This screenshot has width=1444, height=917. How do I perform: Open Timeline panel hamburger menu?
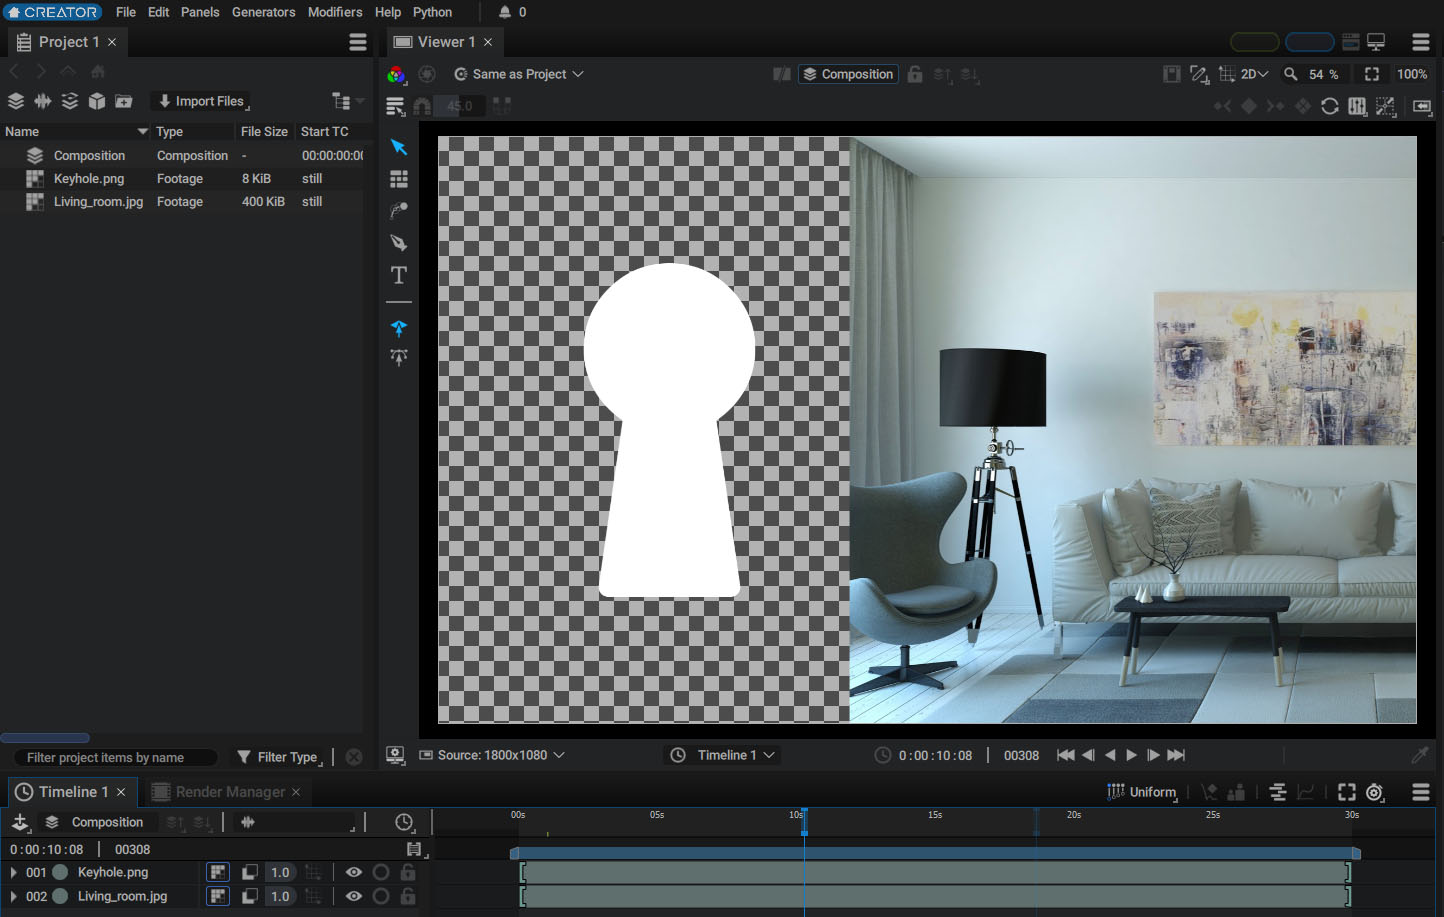coord(1421,792)
